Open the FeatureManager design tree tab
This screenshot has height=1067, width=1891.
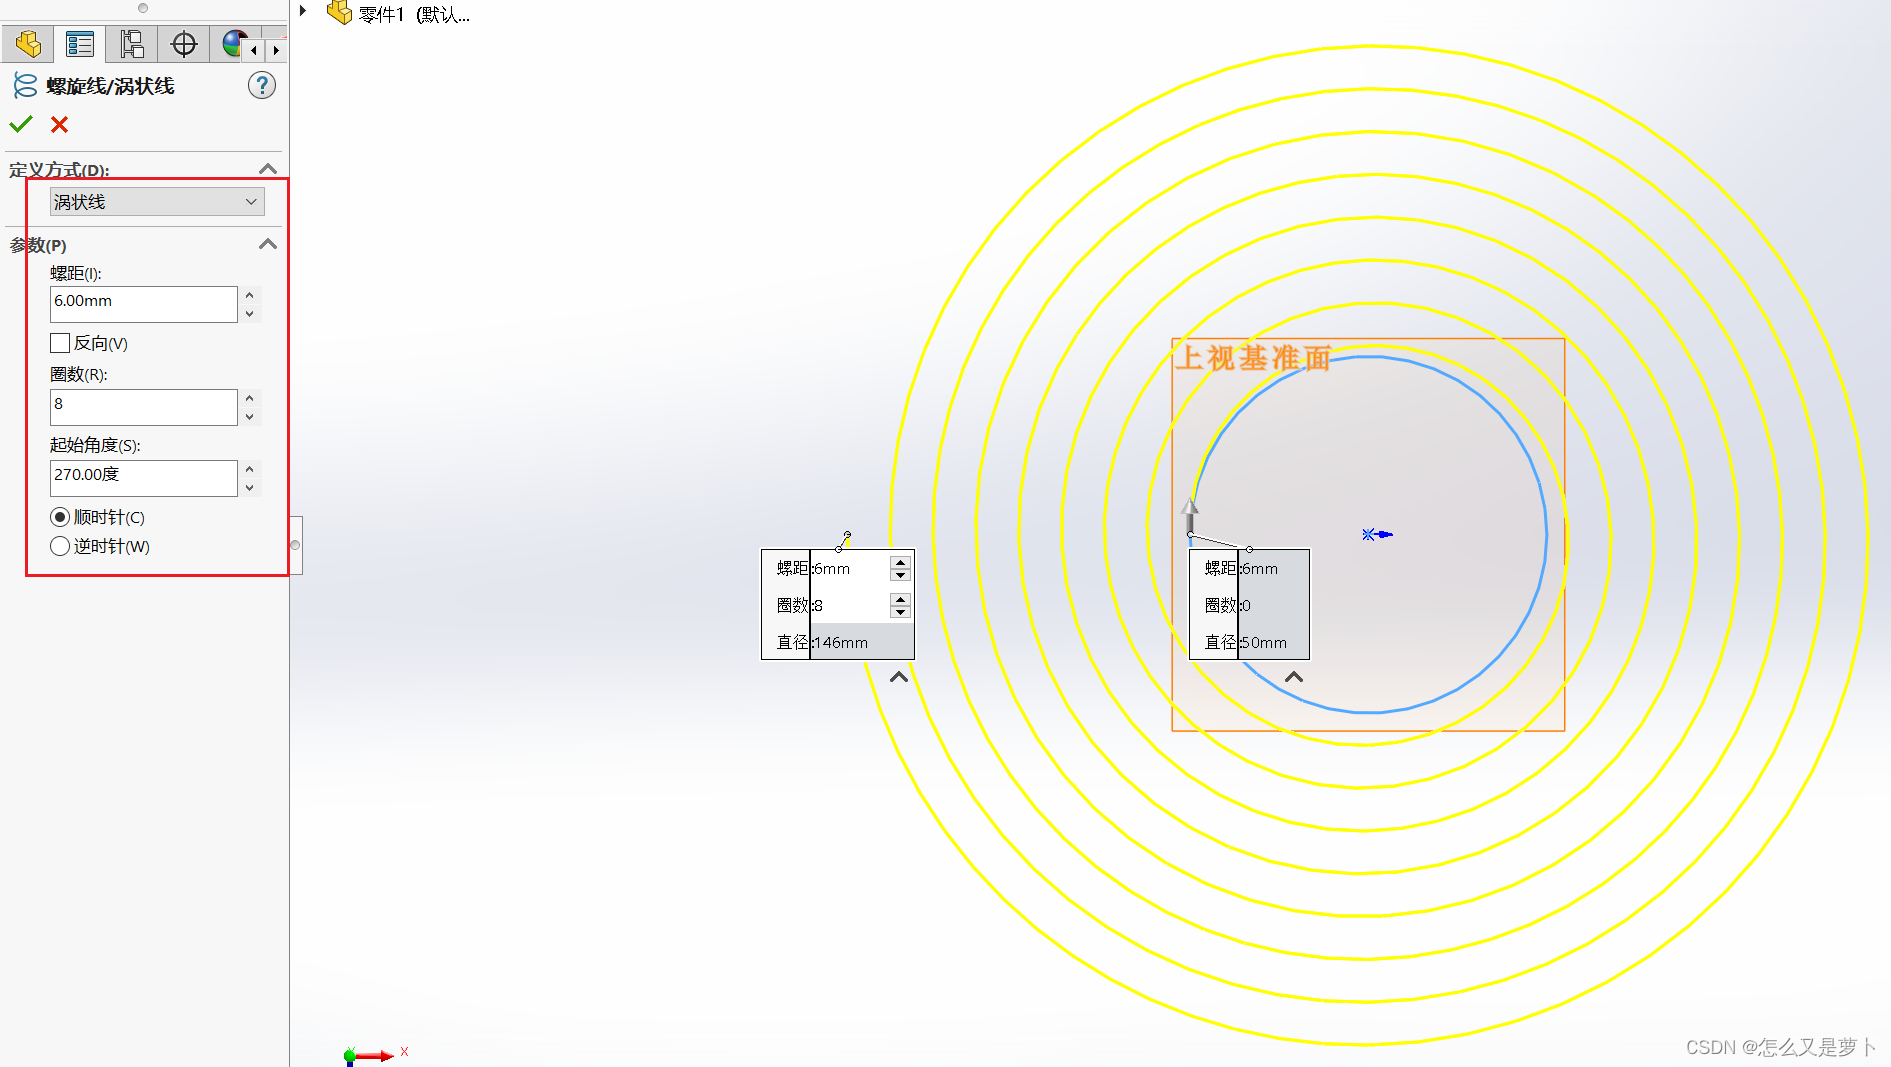point(28,44)
